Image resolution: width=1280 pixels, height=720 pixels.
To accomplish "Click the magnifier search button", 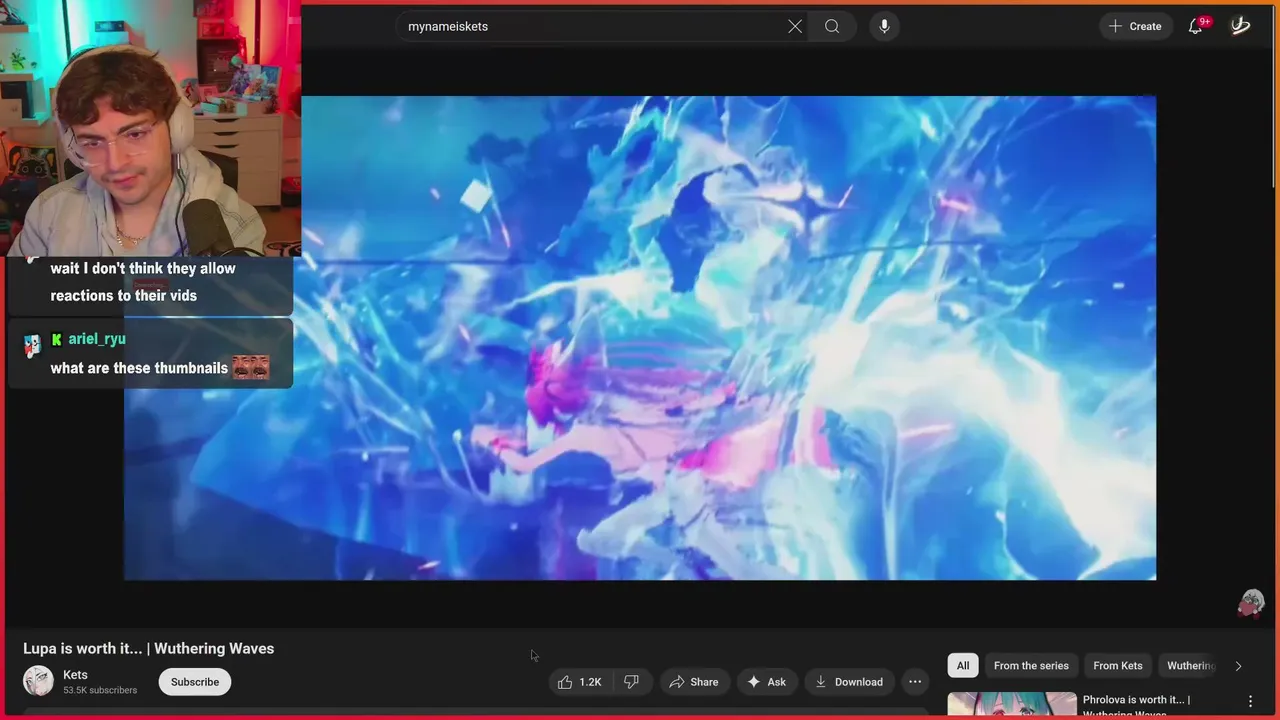I will tap(832, 26).
